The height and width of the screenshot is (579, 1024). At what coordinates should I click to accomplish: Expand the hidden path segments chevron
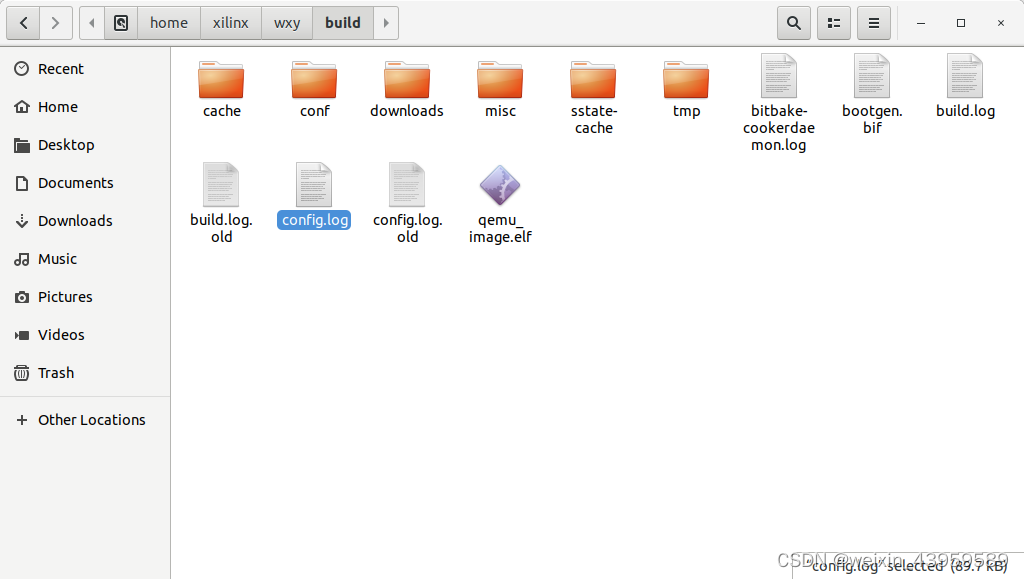point(91,22)
